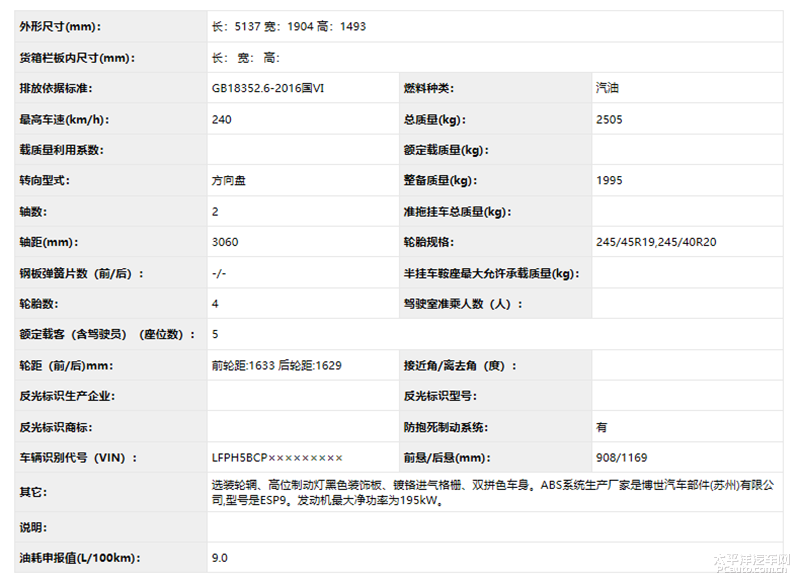Select the GB18352.6-2016国VI value
The width and height of the screenshot is (800, 581).
268,88
